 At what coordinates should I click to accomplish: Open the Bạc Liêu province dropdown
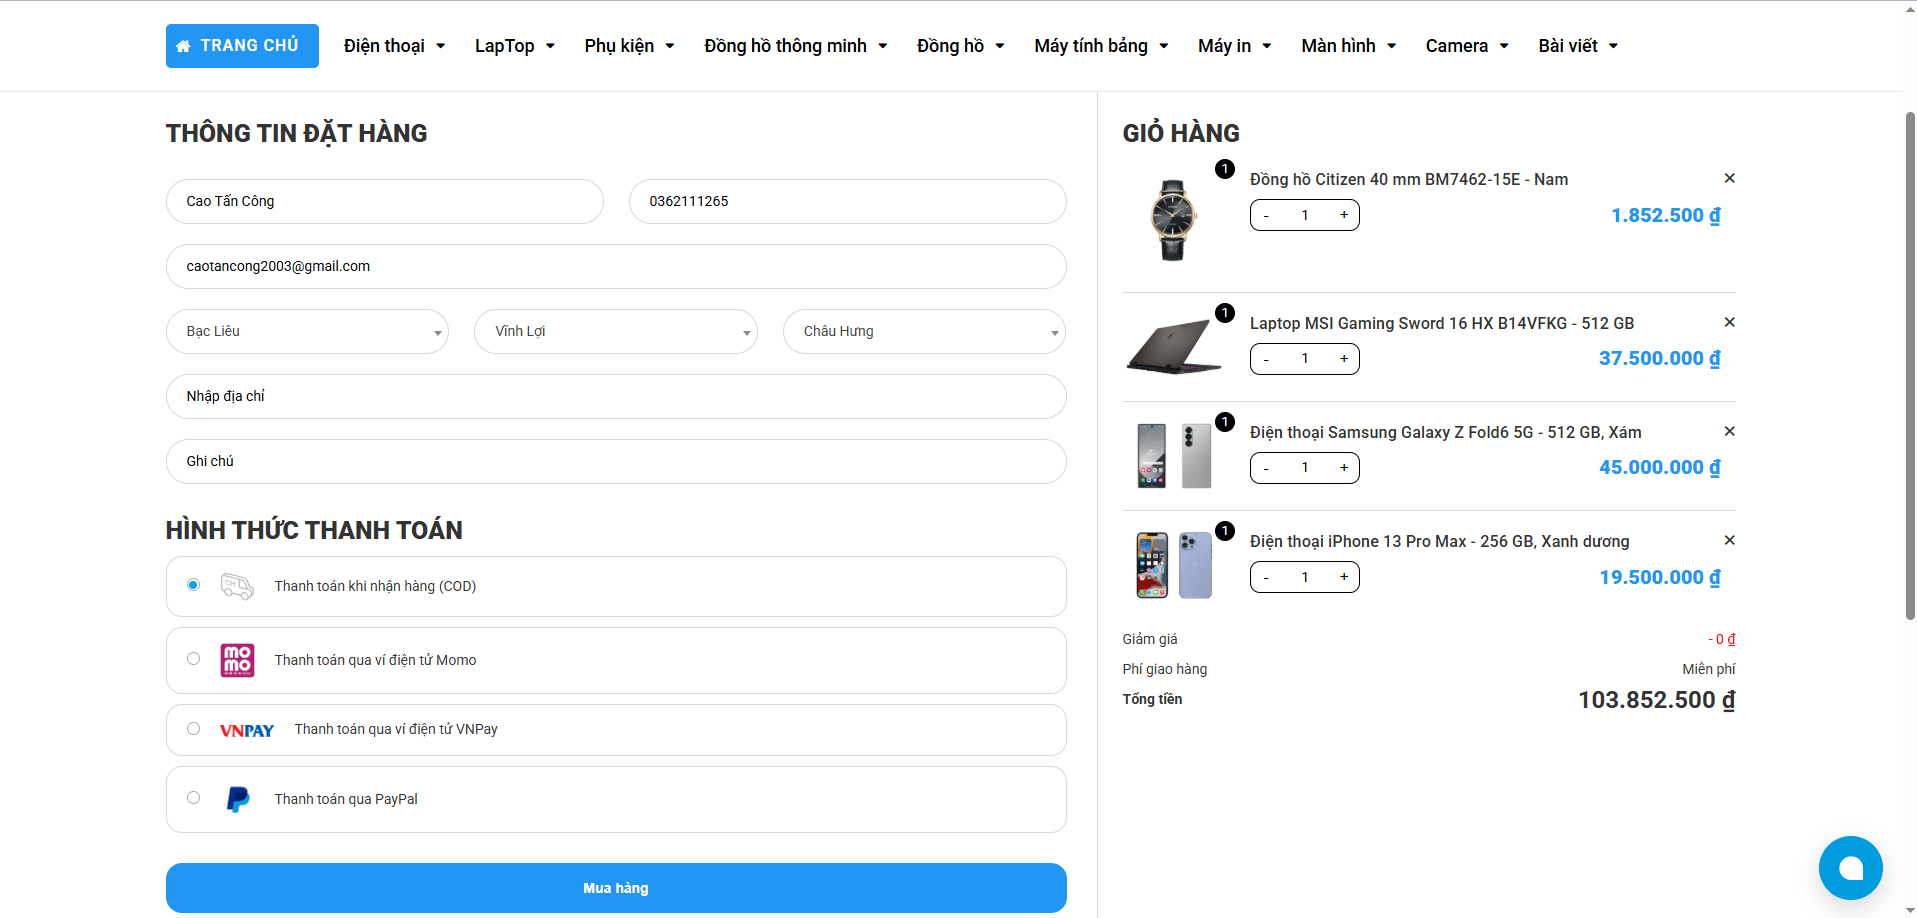(307, 332)
